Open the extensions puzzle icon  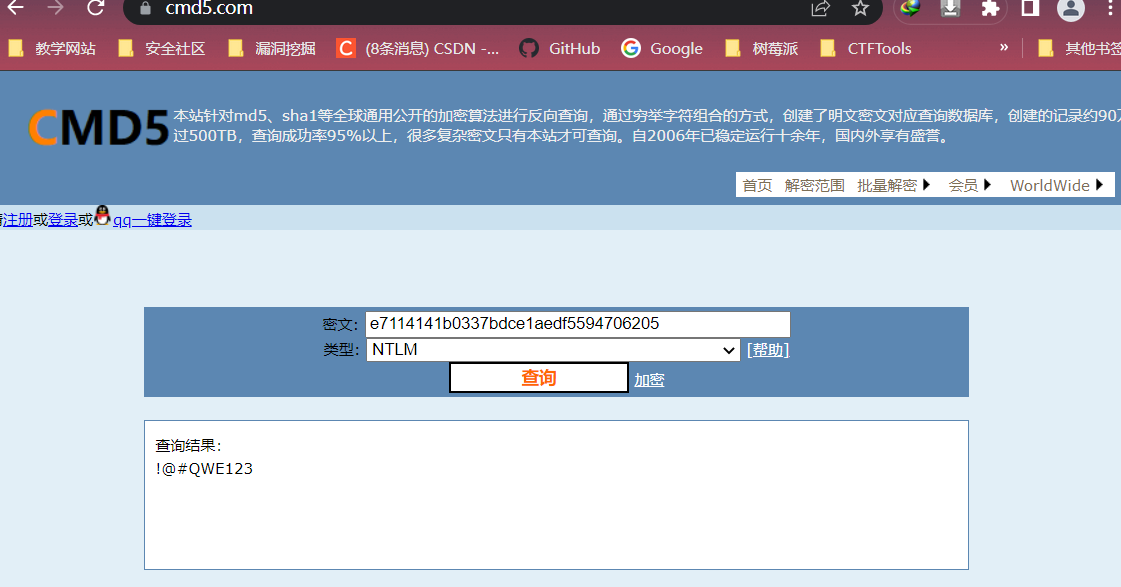[990, 9]
